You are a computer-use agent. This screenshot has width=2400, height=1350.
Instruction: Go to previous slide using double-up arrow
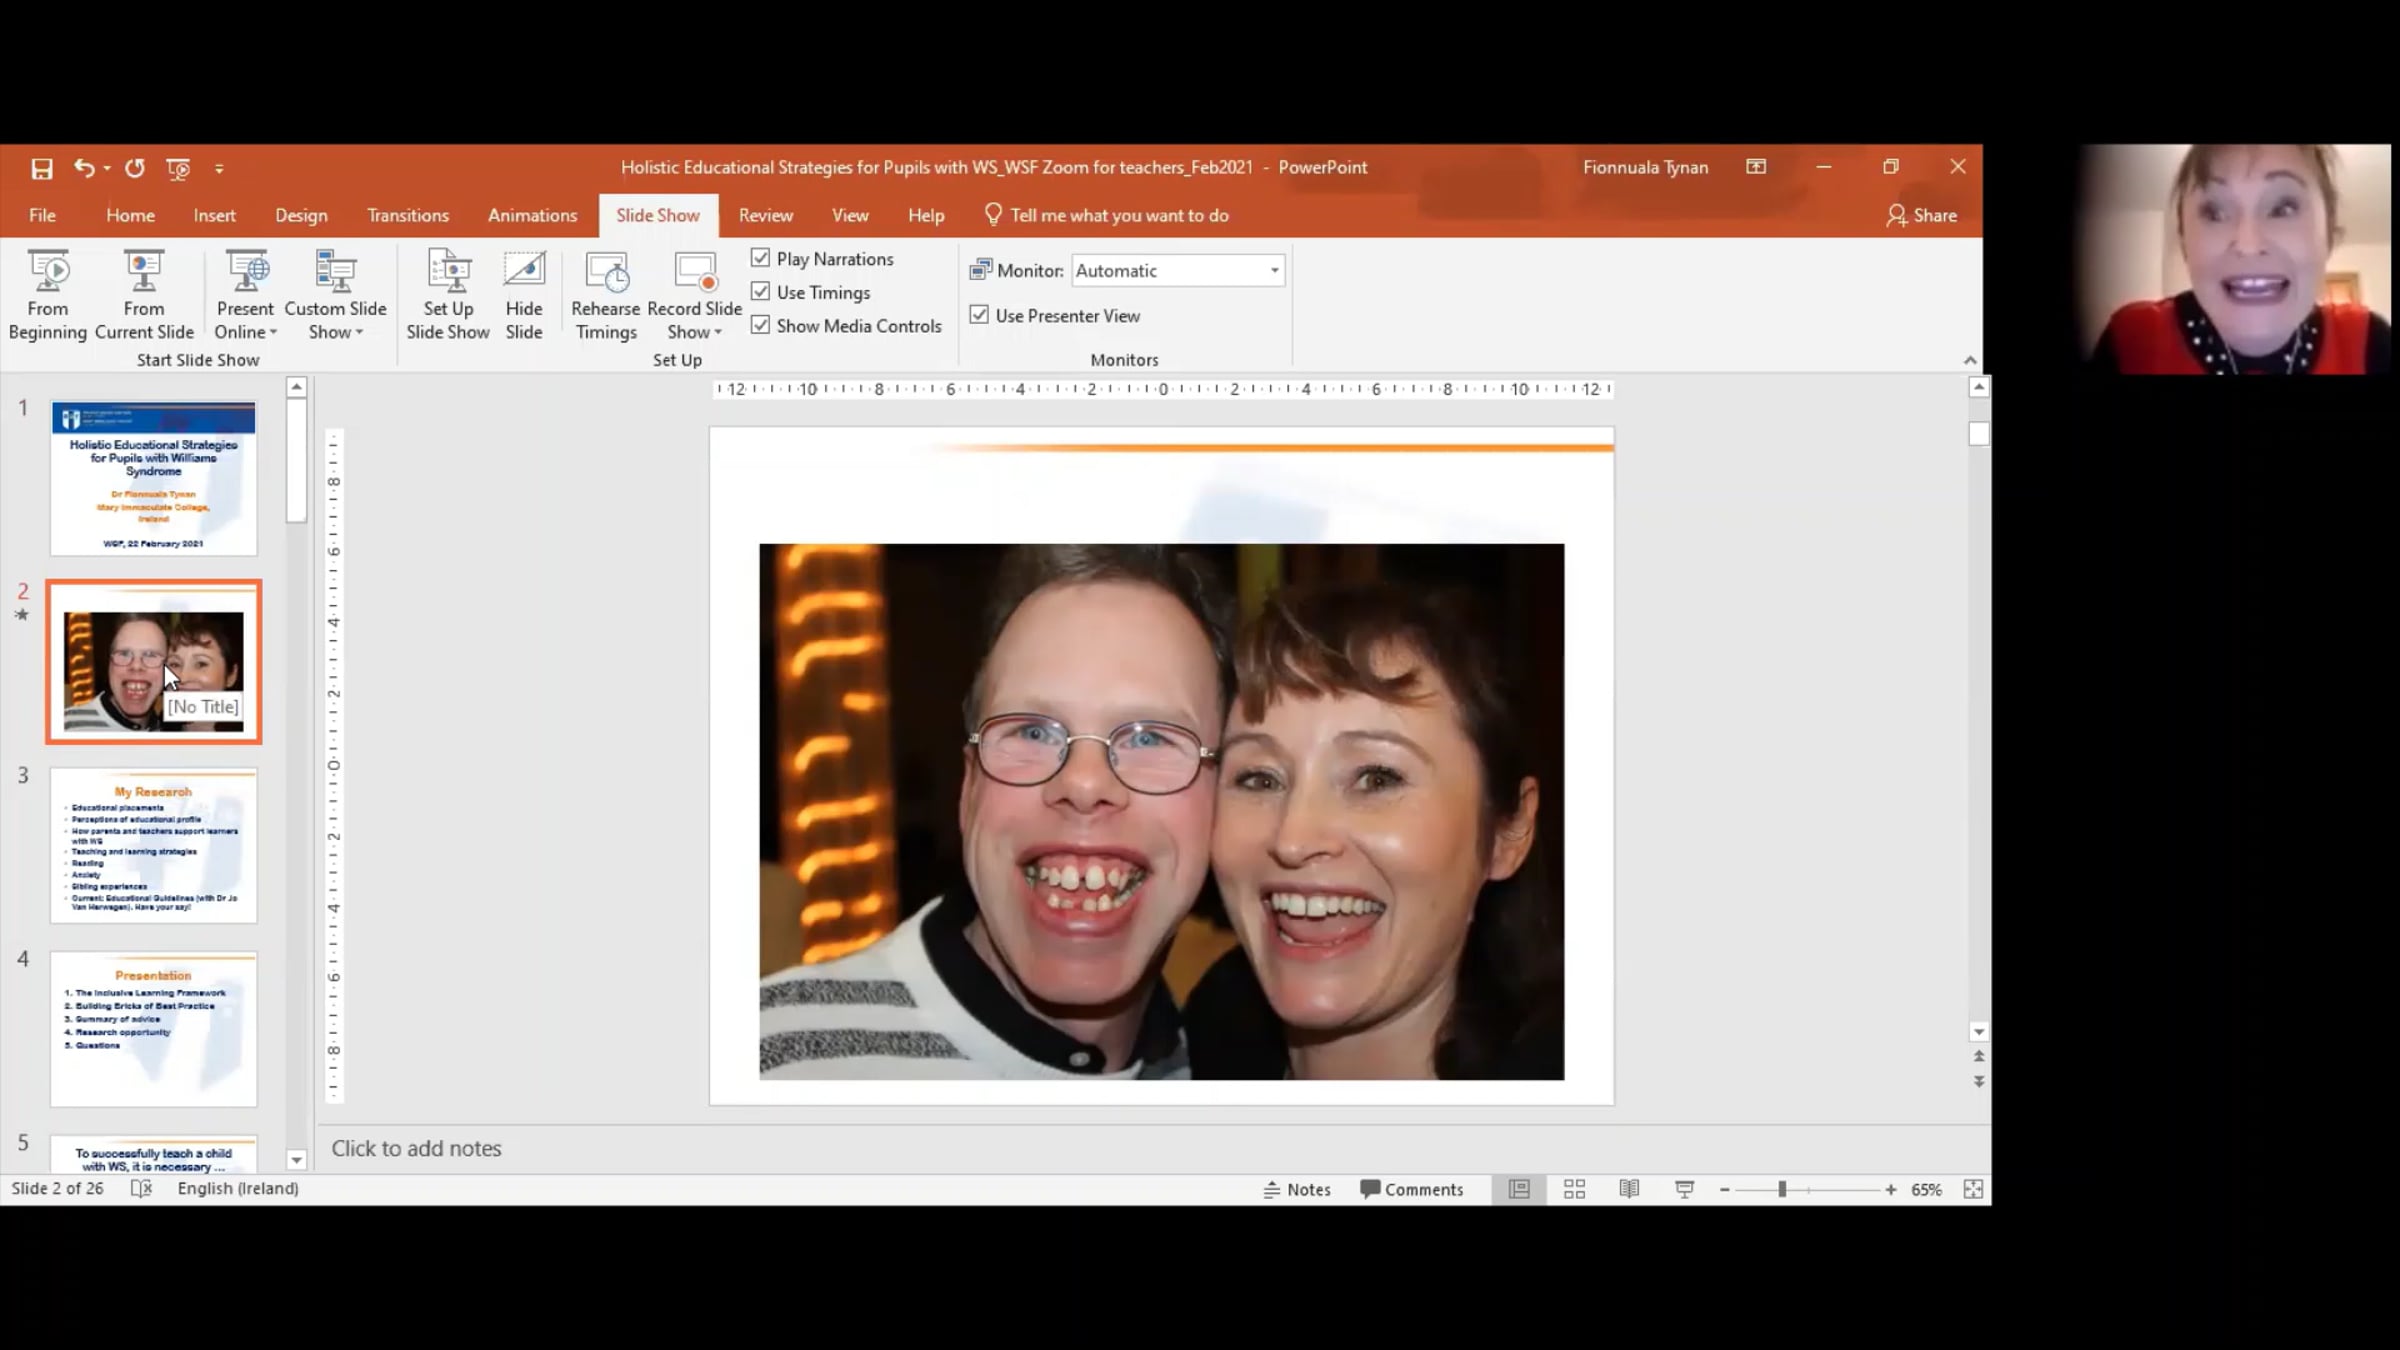(x=1979, y=1056)
